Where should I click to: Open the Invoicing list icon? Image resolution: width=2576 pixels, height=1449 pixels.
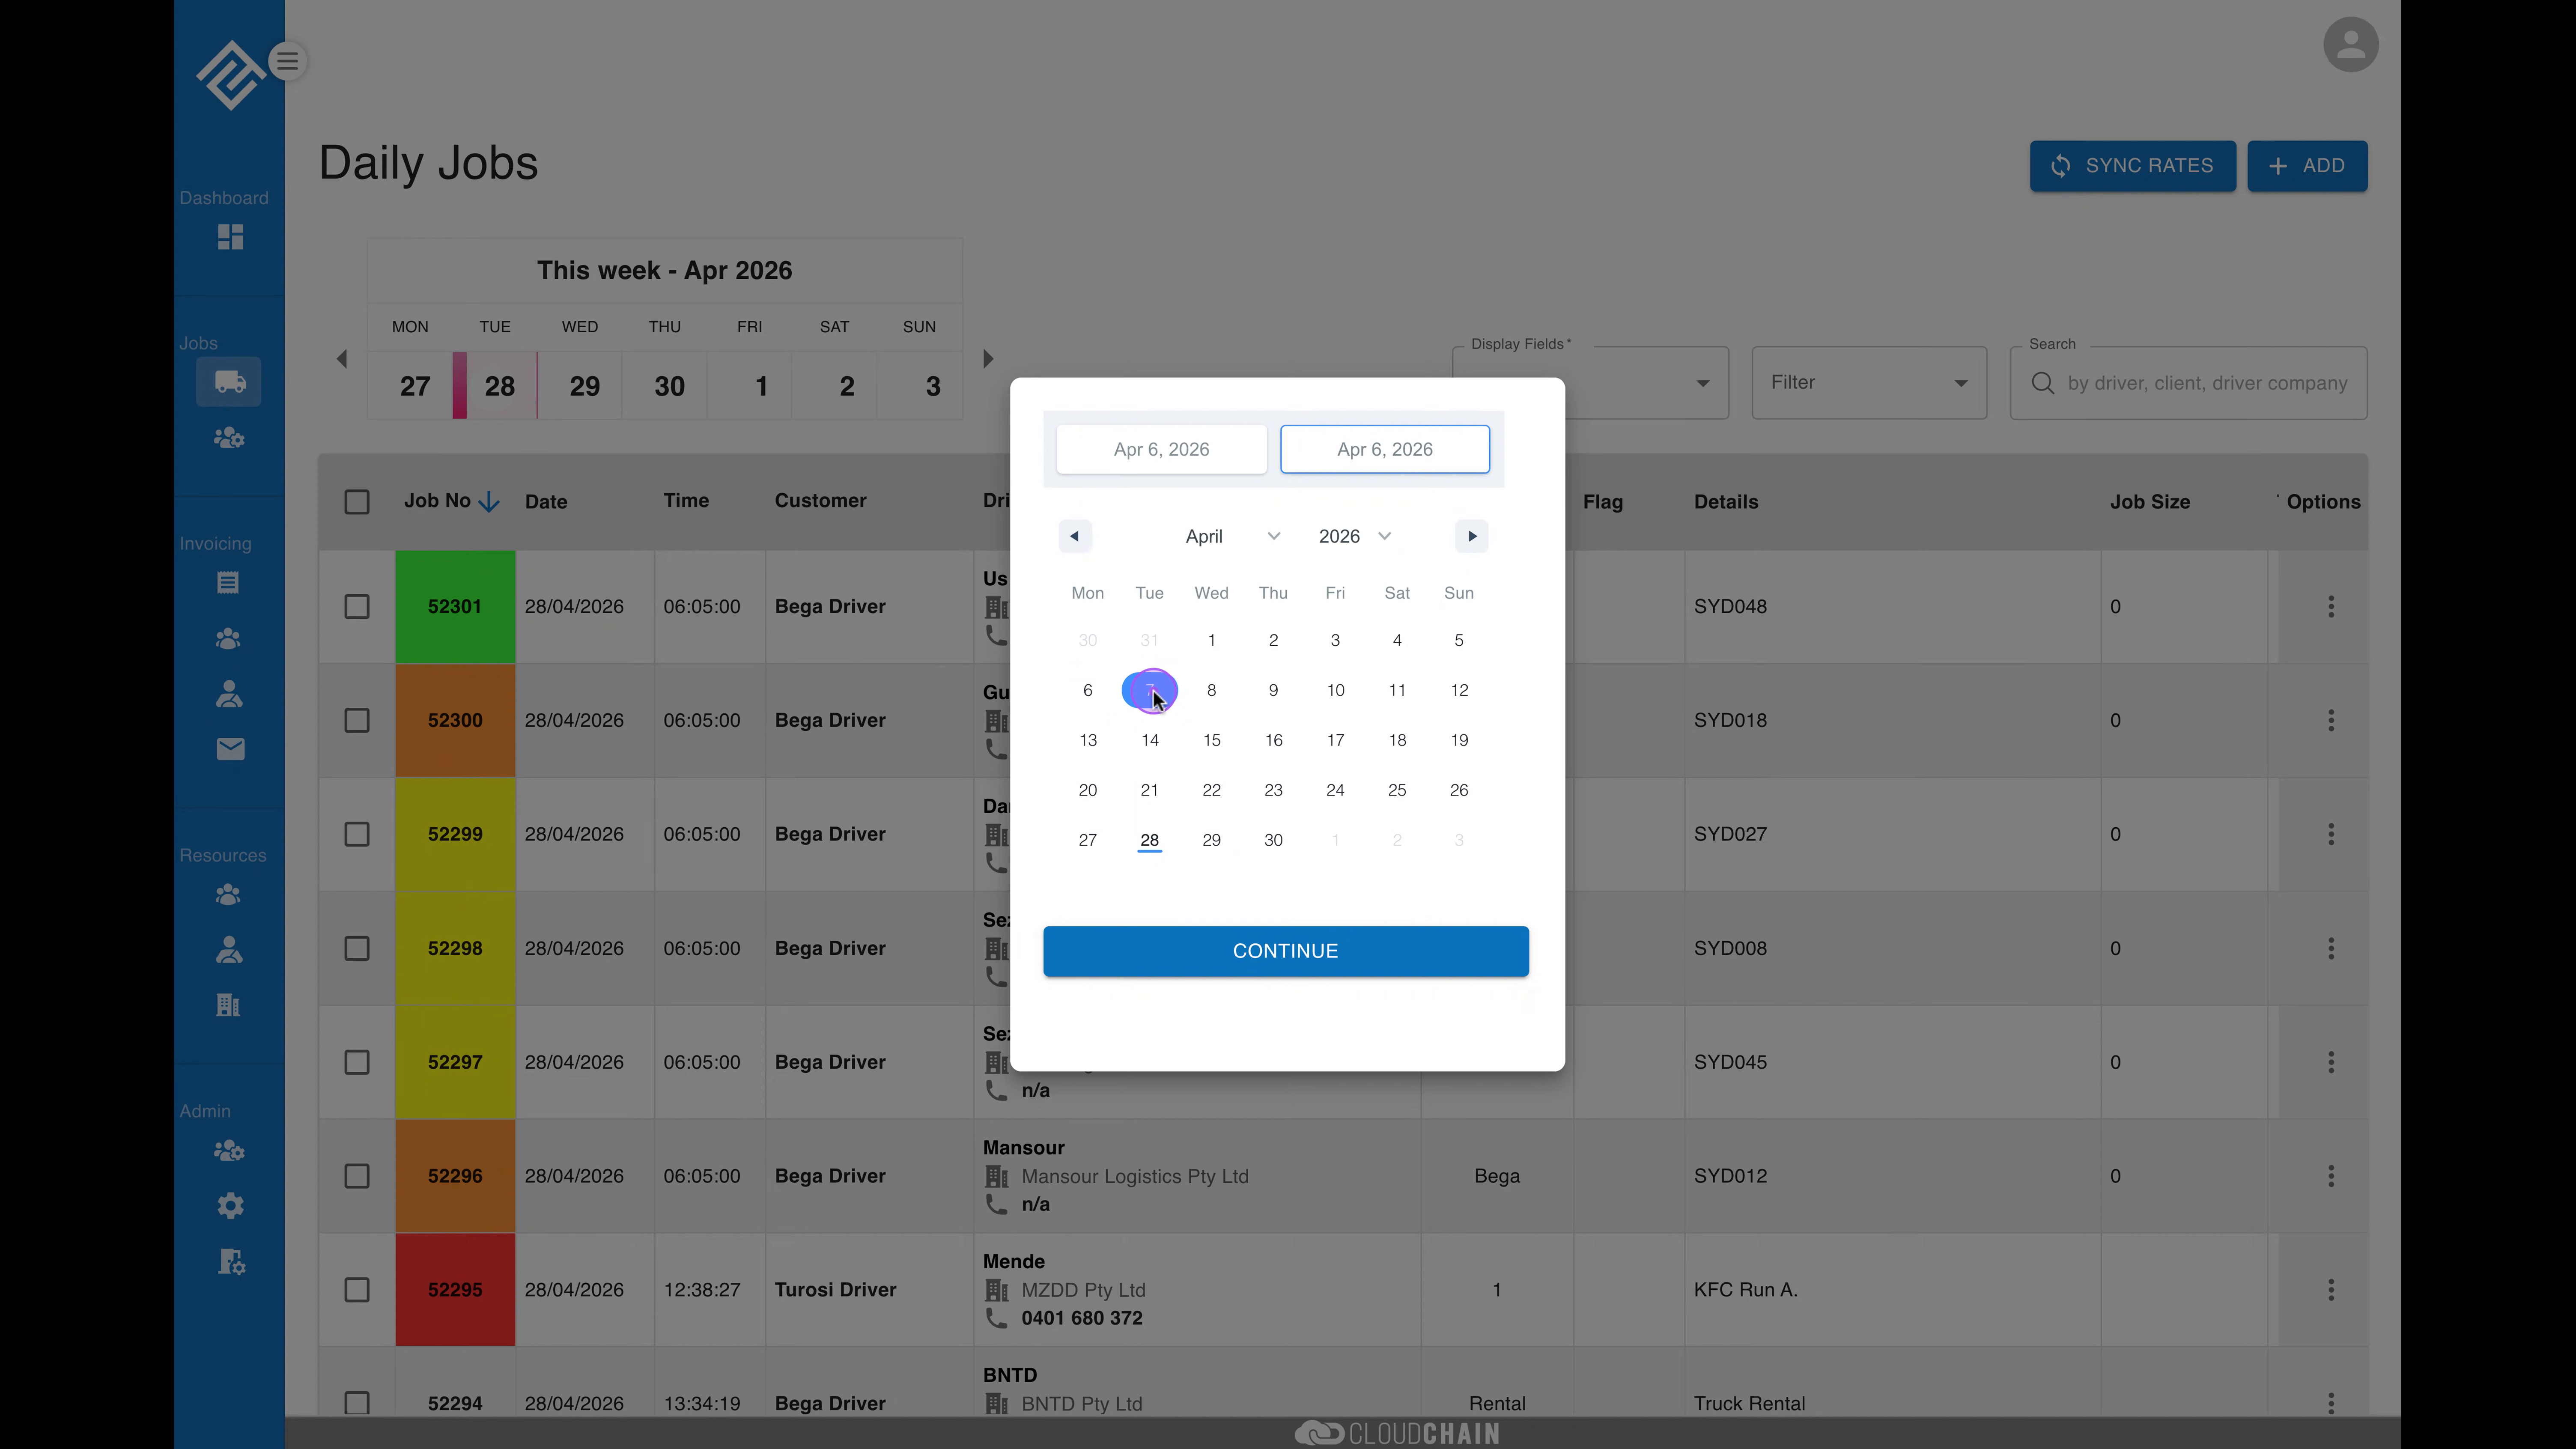point(228,583)
